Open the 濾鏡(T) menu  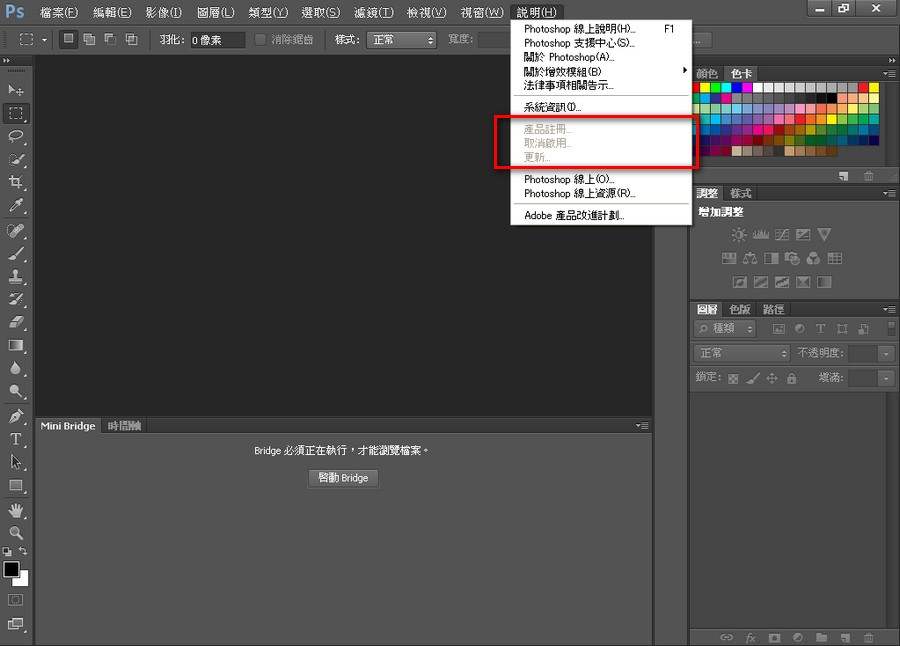click(x=374, y=12)
